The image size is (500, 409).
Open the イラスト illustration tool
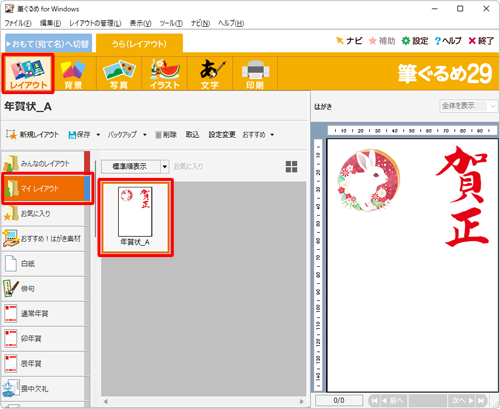[165, 73]
